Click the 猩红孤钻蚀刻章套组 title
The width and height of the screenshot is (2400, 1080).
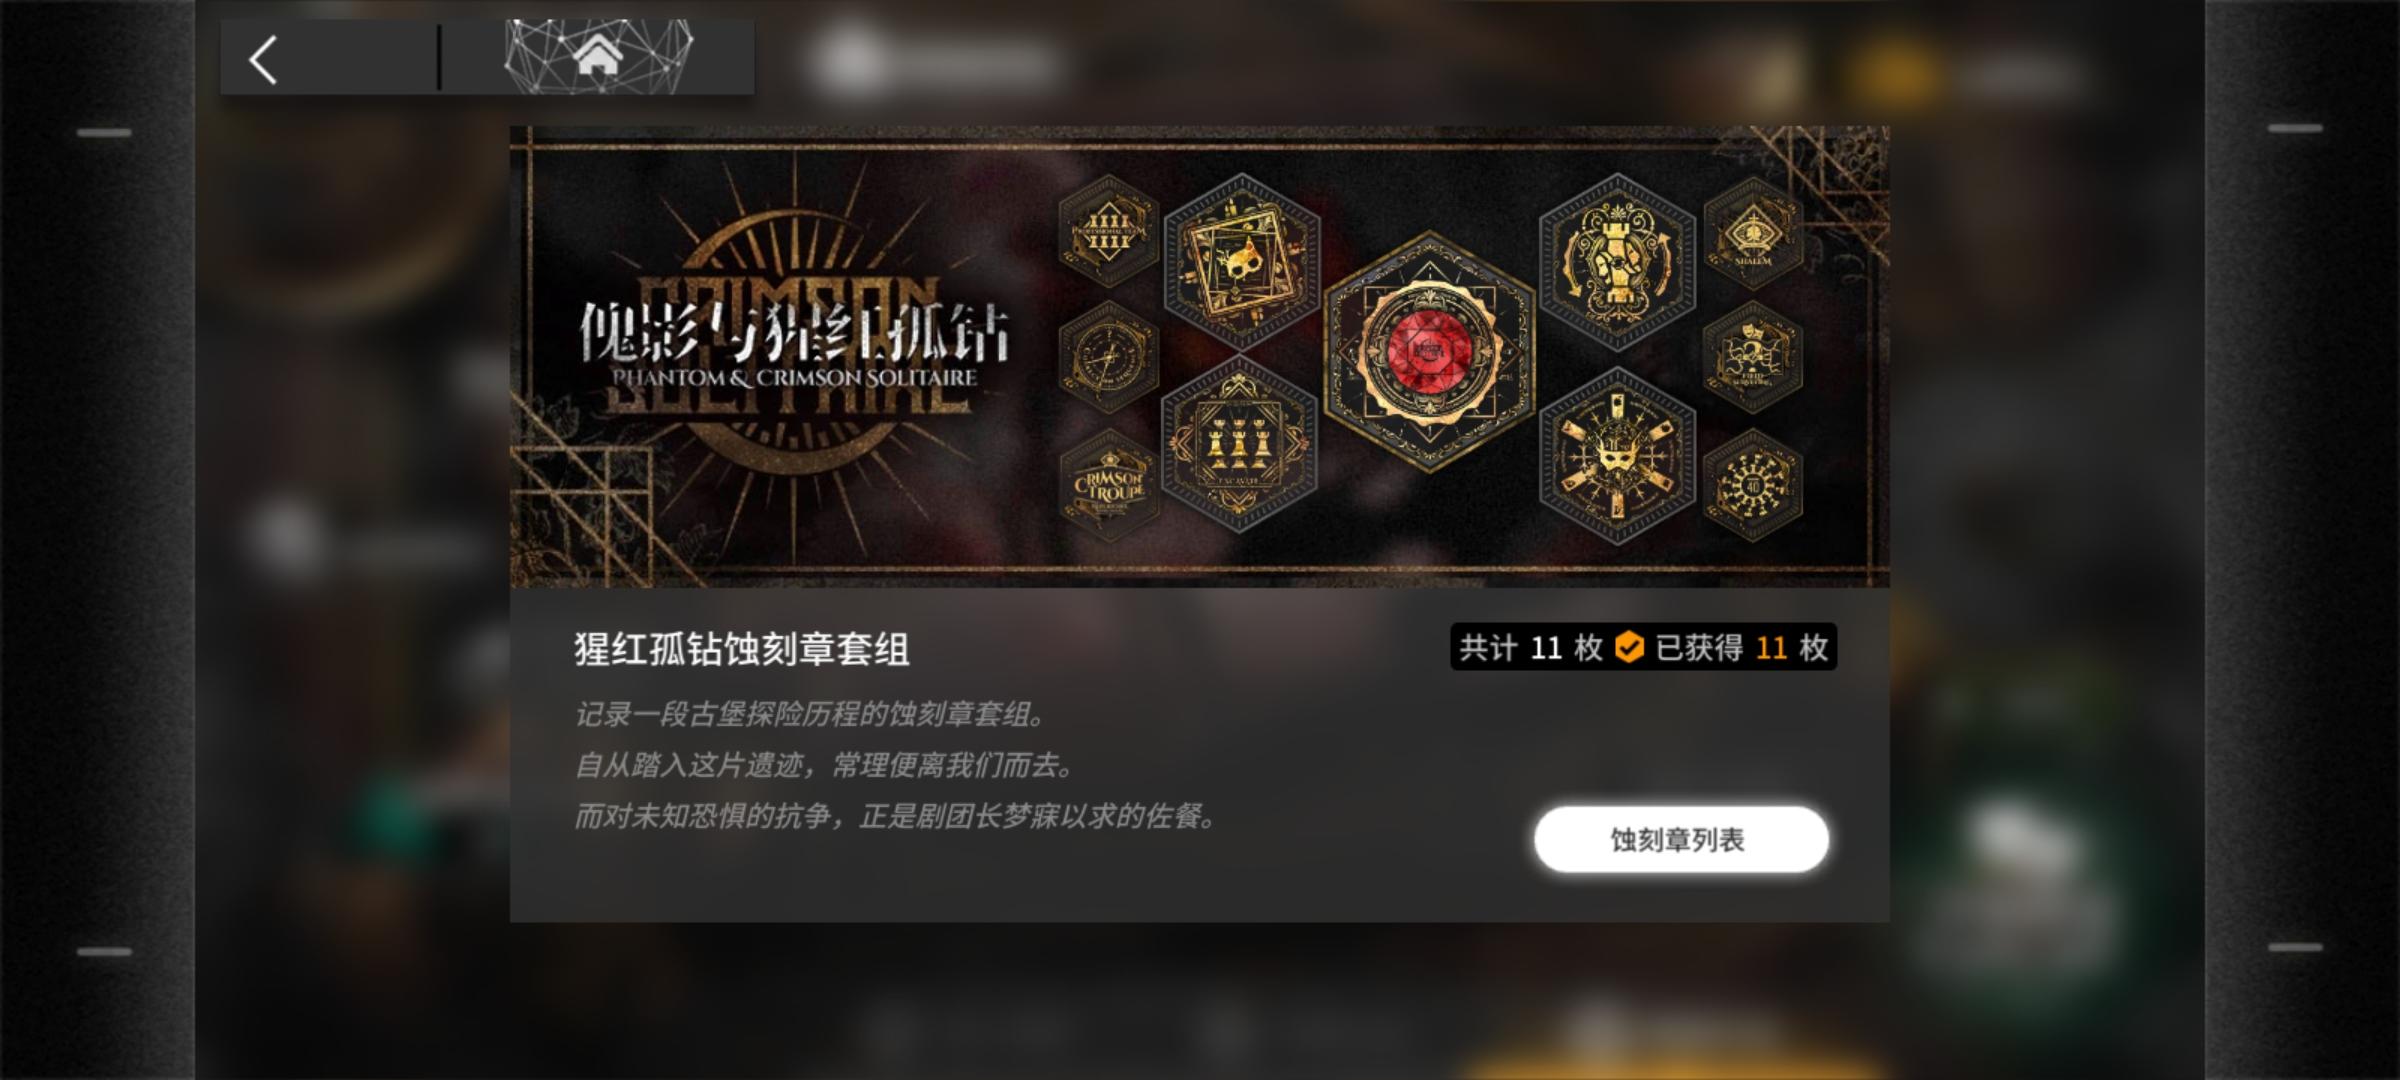pyautogui.click(x=741, y=649)
